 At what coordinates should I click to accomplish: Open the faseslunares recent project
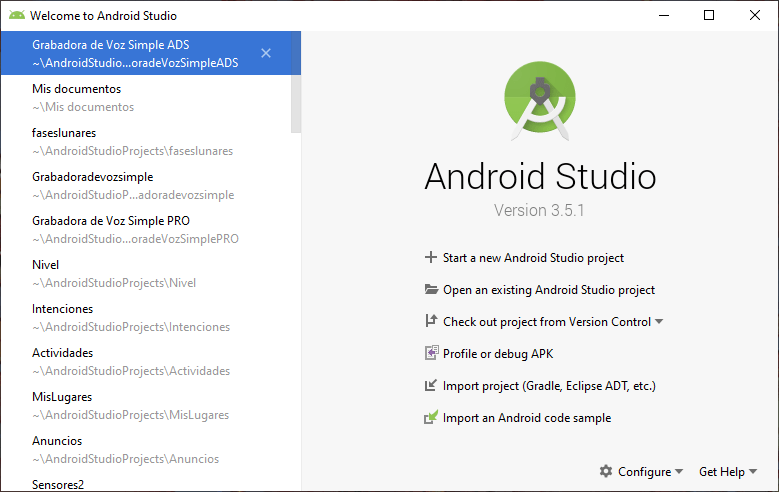[x=132, y=141]
